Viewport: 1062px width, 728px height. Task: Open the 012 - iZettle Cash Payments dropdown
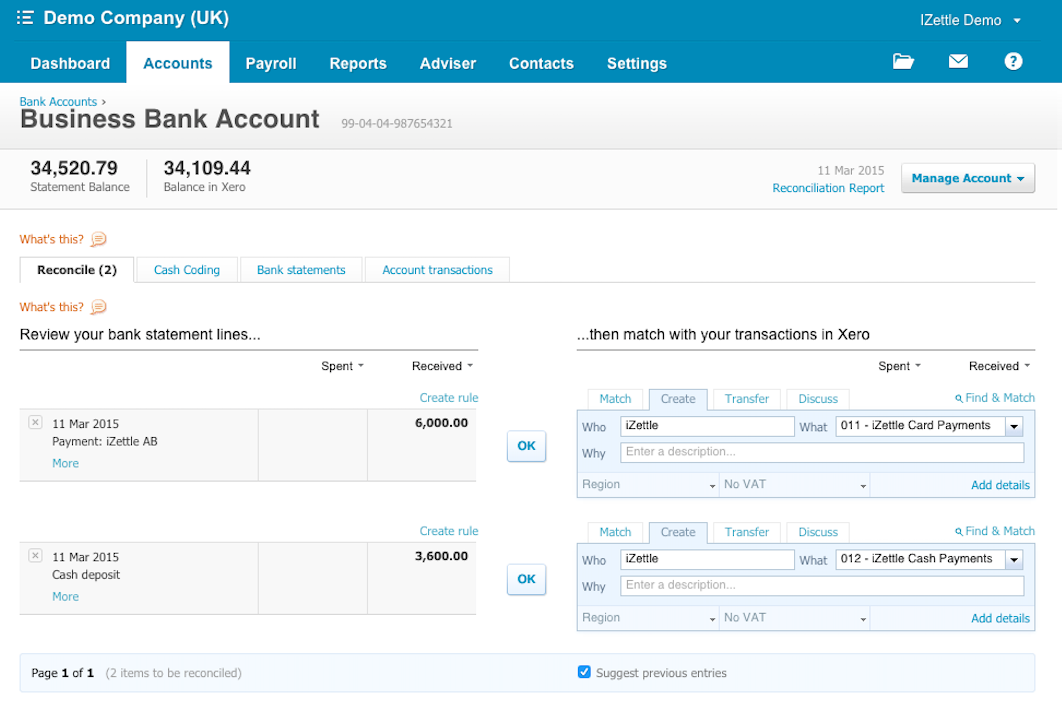1014,559
